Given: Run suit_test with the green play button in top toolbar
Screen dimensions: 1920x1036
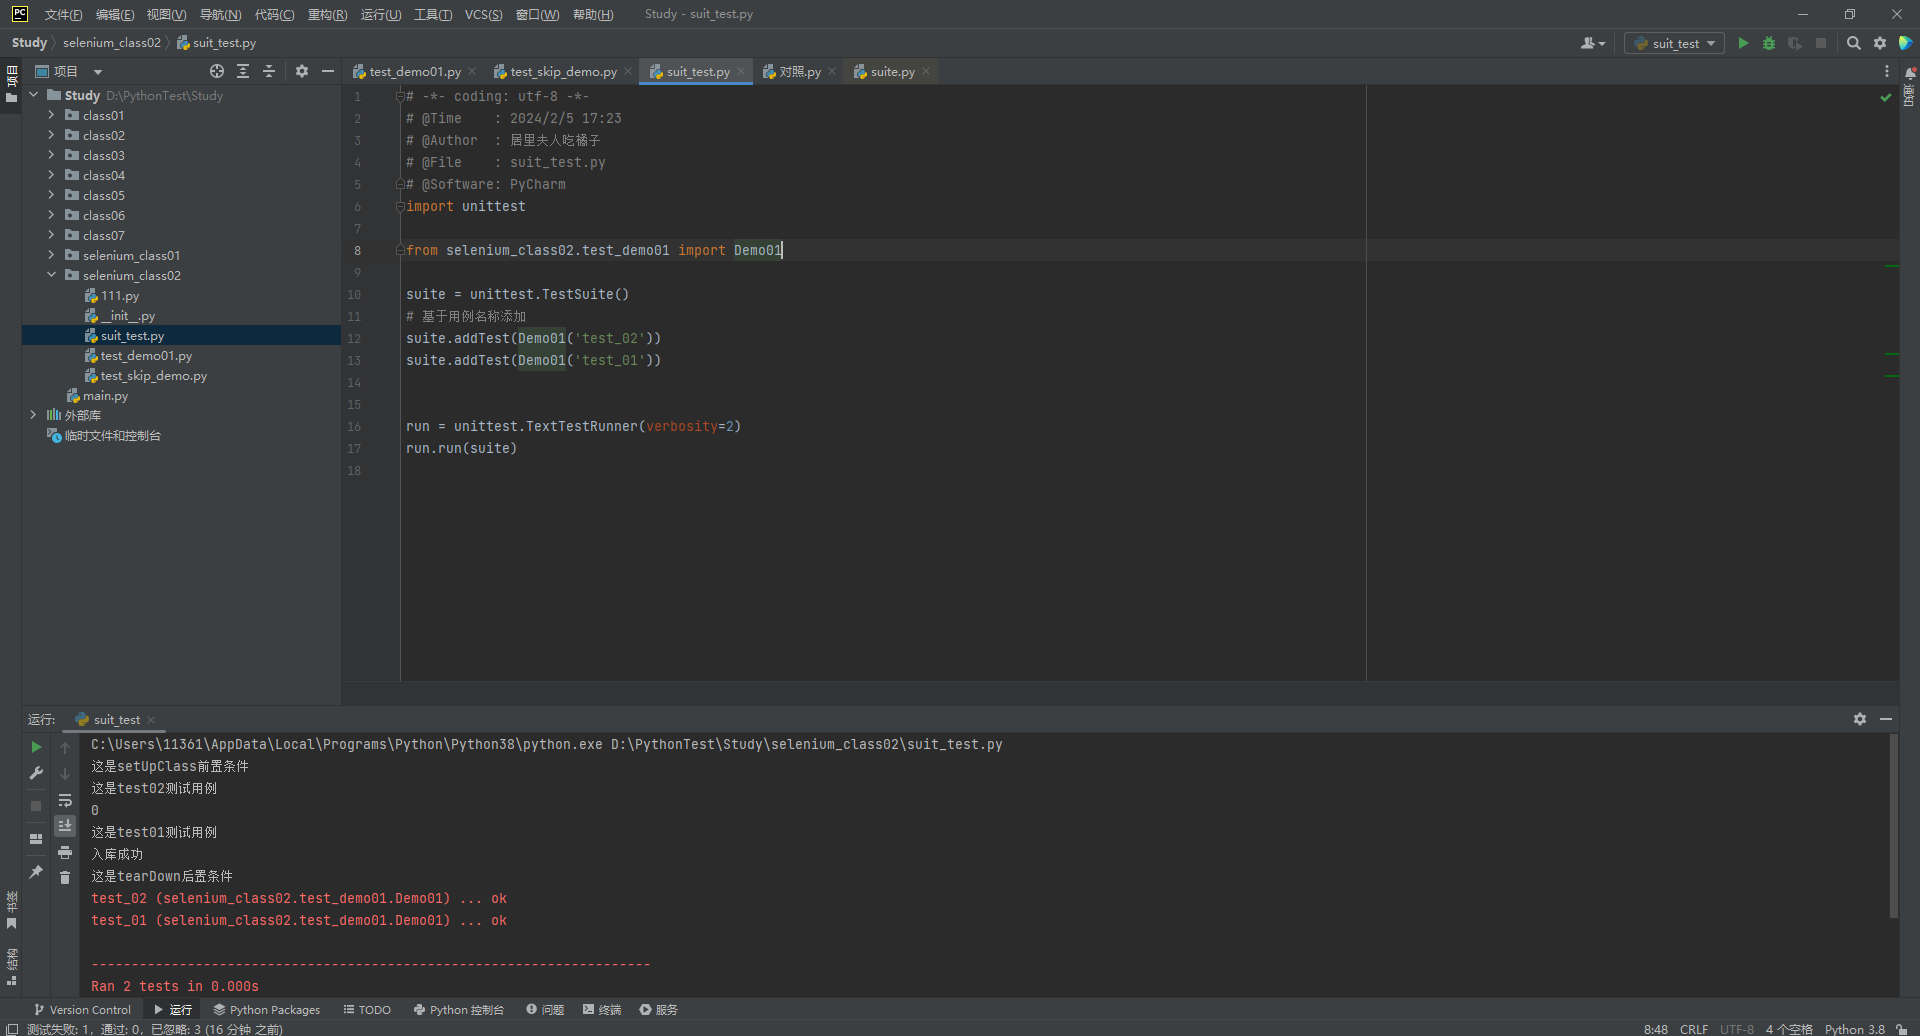Looking at the screenshot, I should click(x=1743, y=43).
